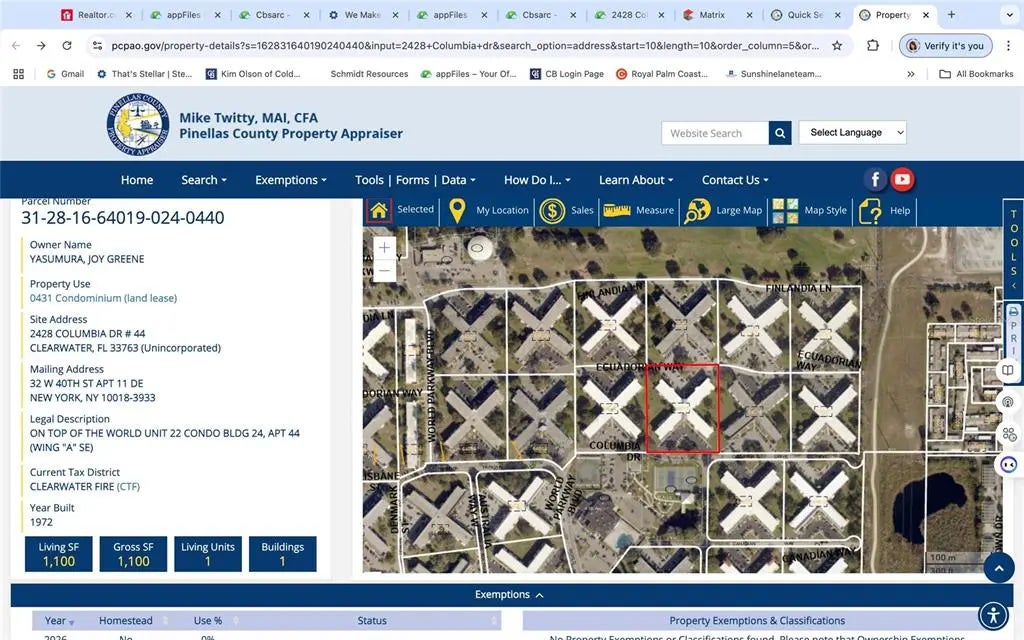Open the Sales dollar icon tool
1024x640 pixels.
pyautogui.click(x=552, y=211)
